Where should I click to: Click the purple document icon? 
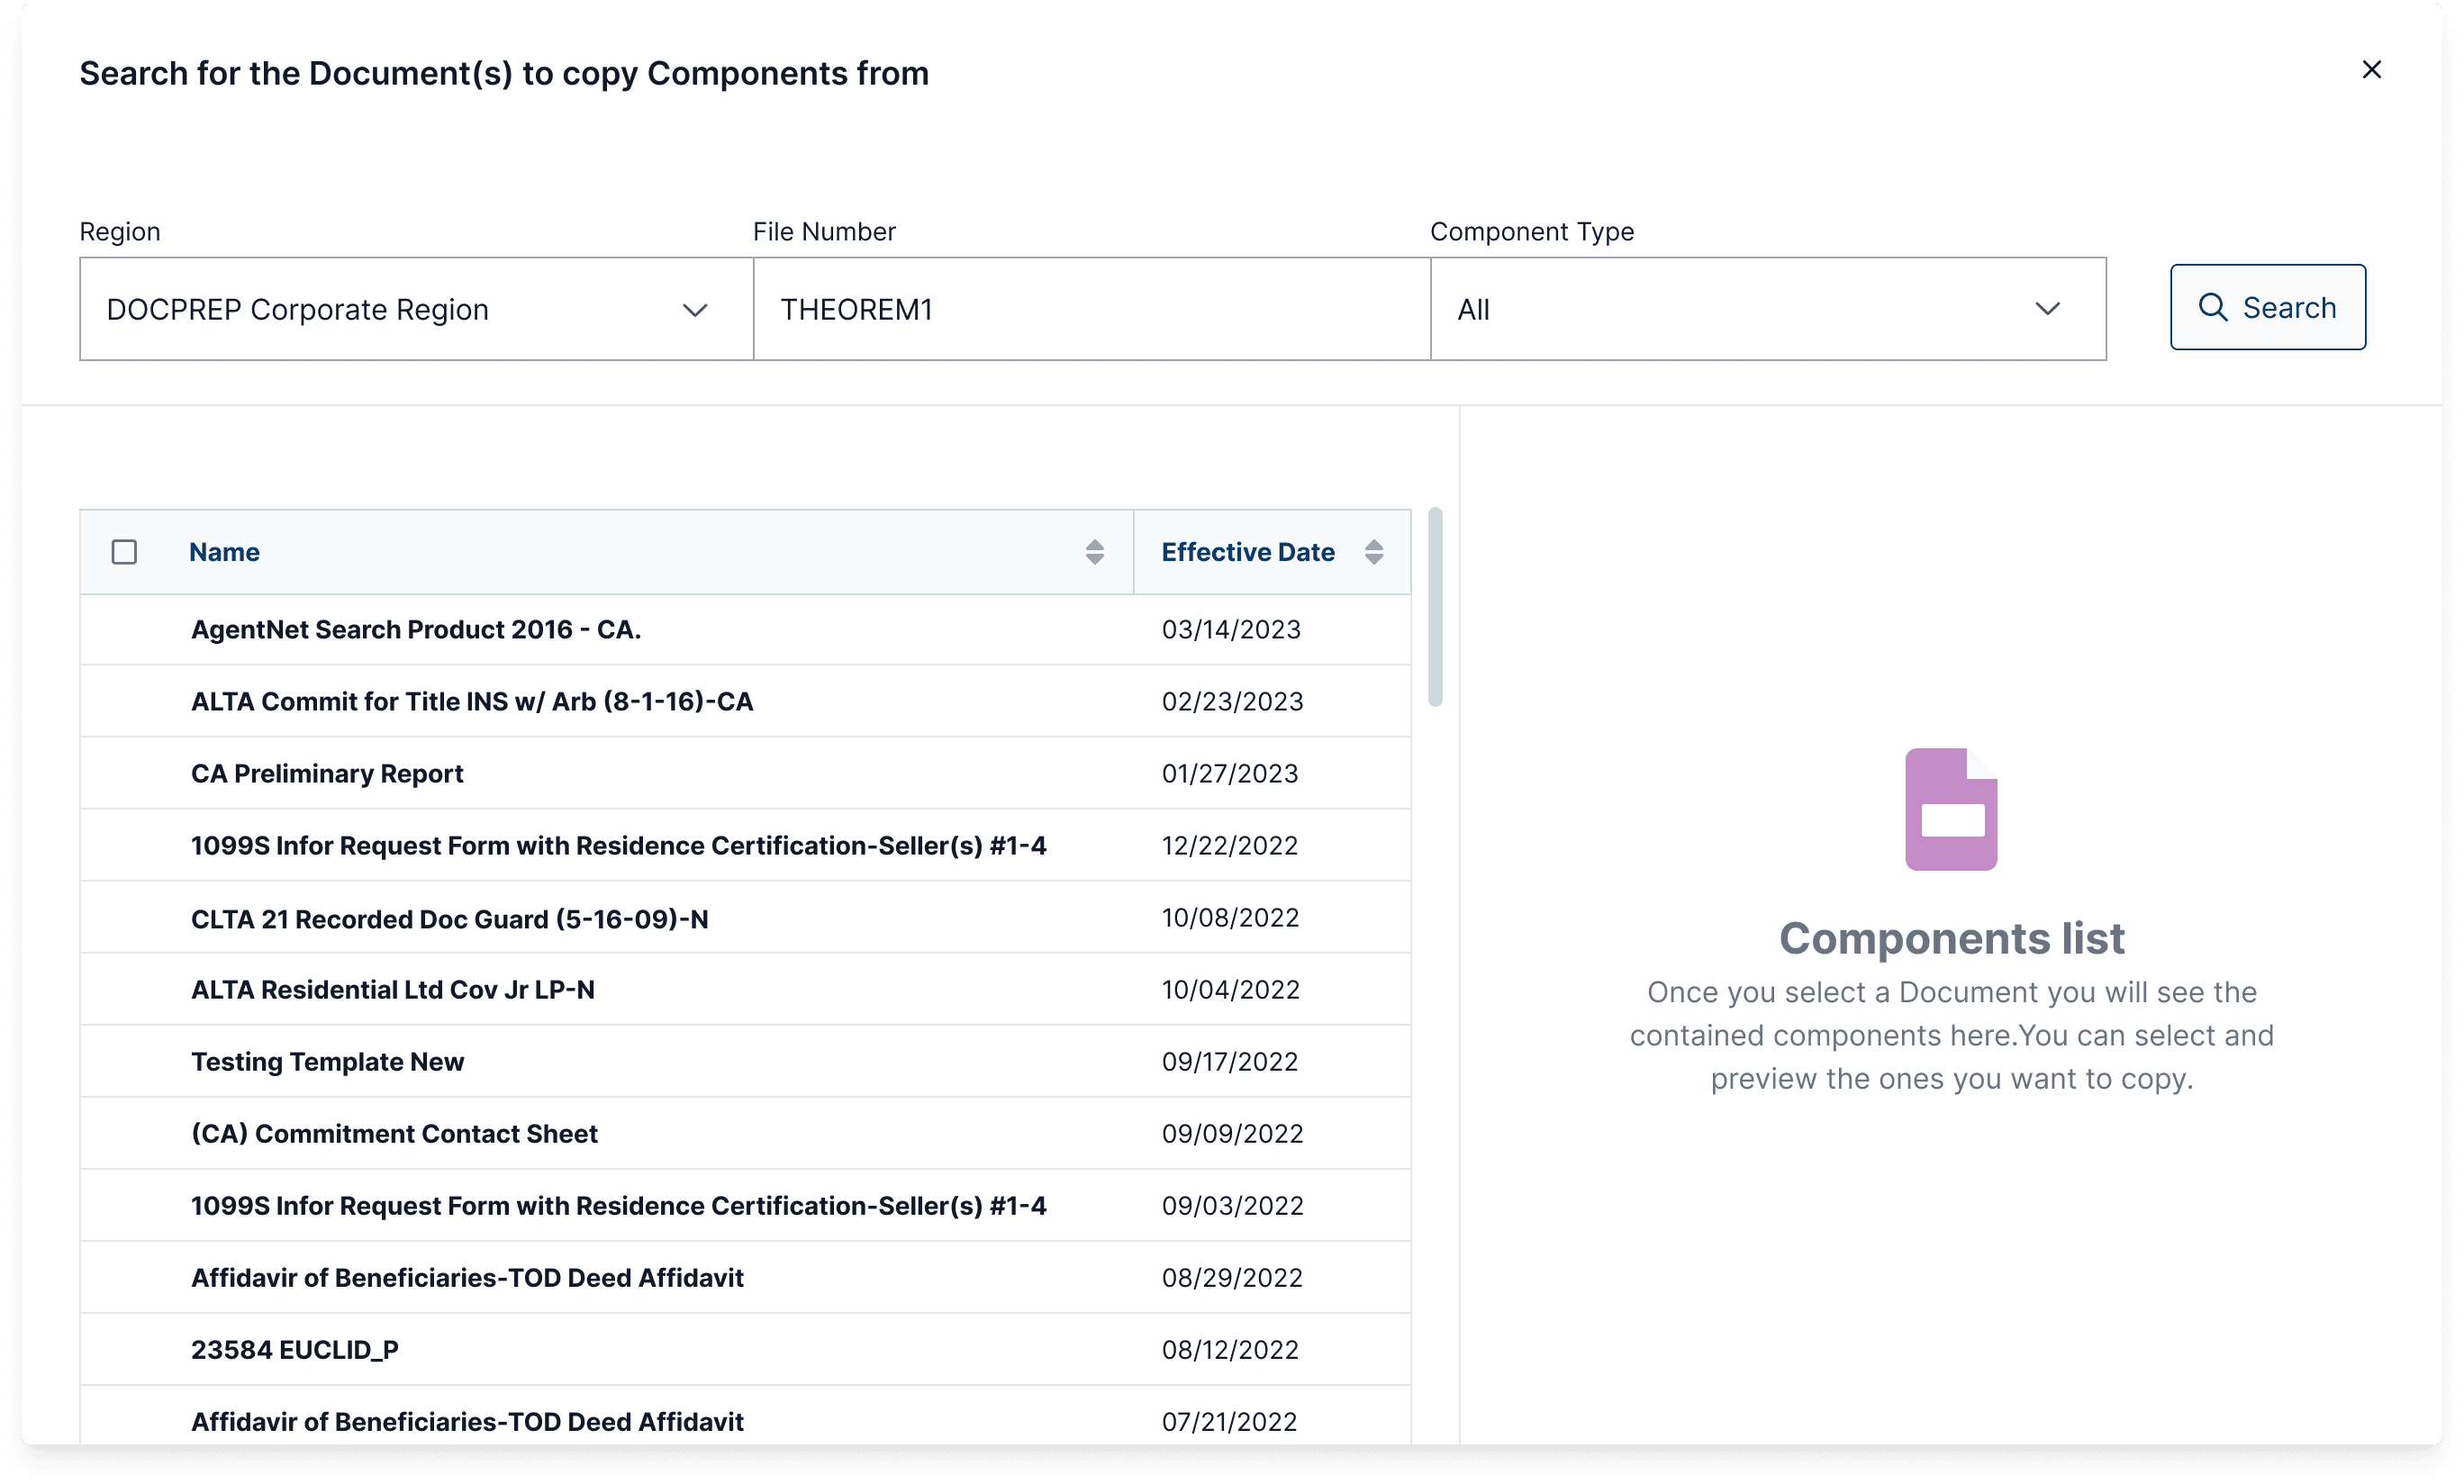[x=1950, y=809]
